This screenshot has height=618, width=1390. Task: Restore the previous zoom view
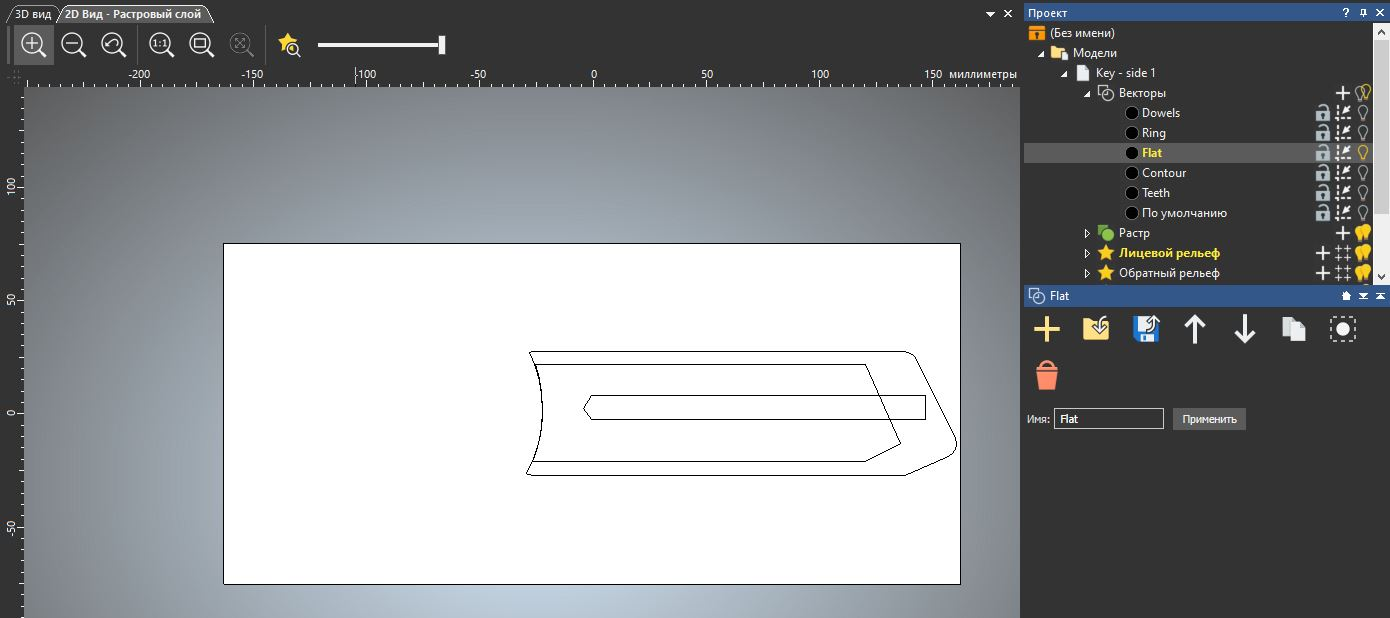coord(113,45)
